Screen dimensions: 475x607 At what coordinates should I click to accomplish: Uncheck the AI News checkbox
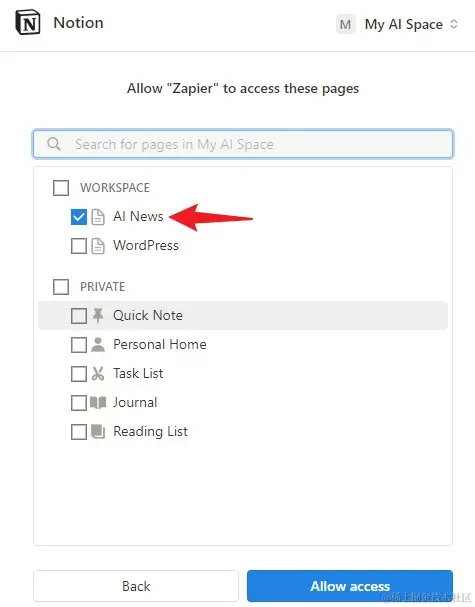(79, 217)
